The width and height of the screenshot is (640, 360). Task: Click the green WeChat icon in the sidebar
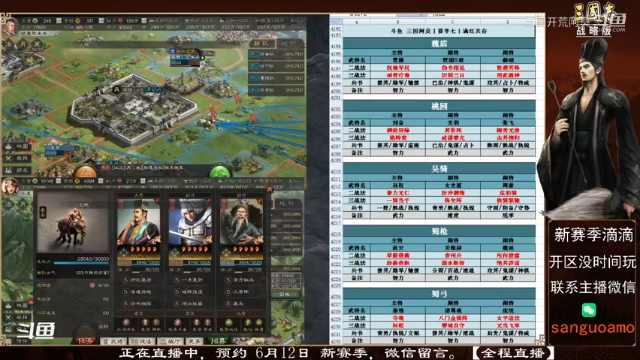(589, 310)
